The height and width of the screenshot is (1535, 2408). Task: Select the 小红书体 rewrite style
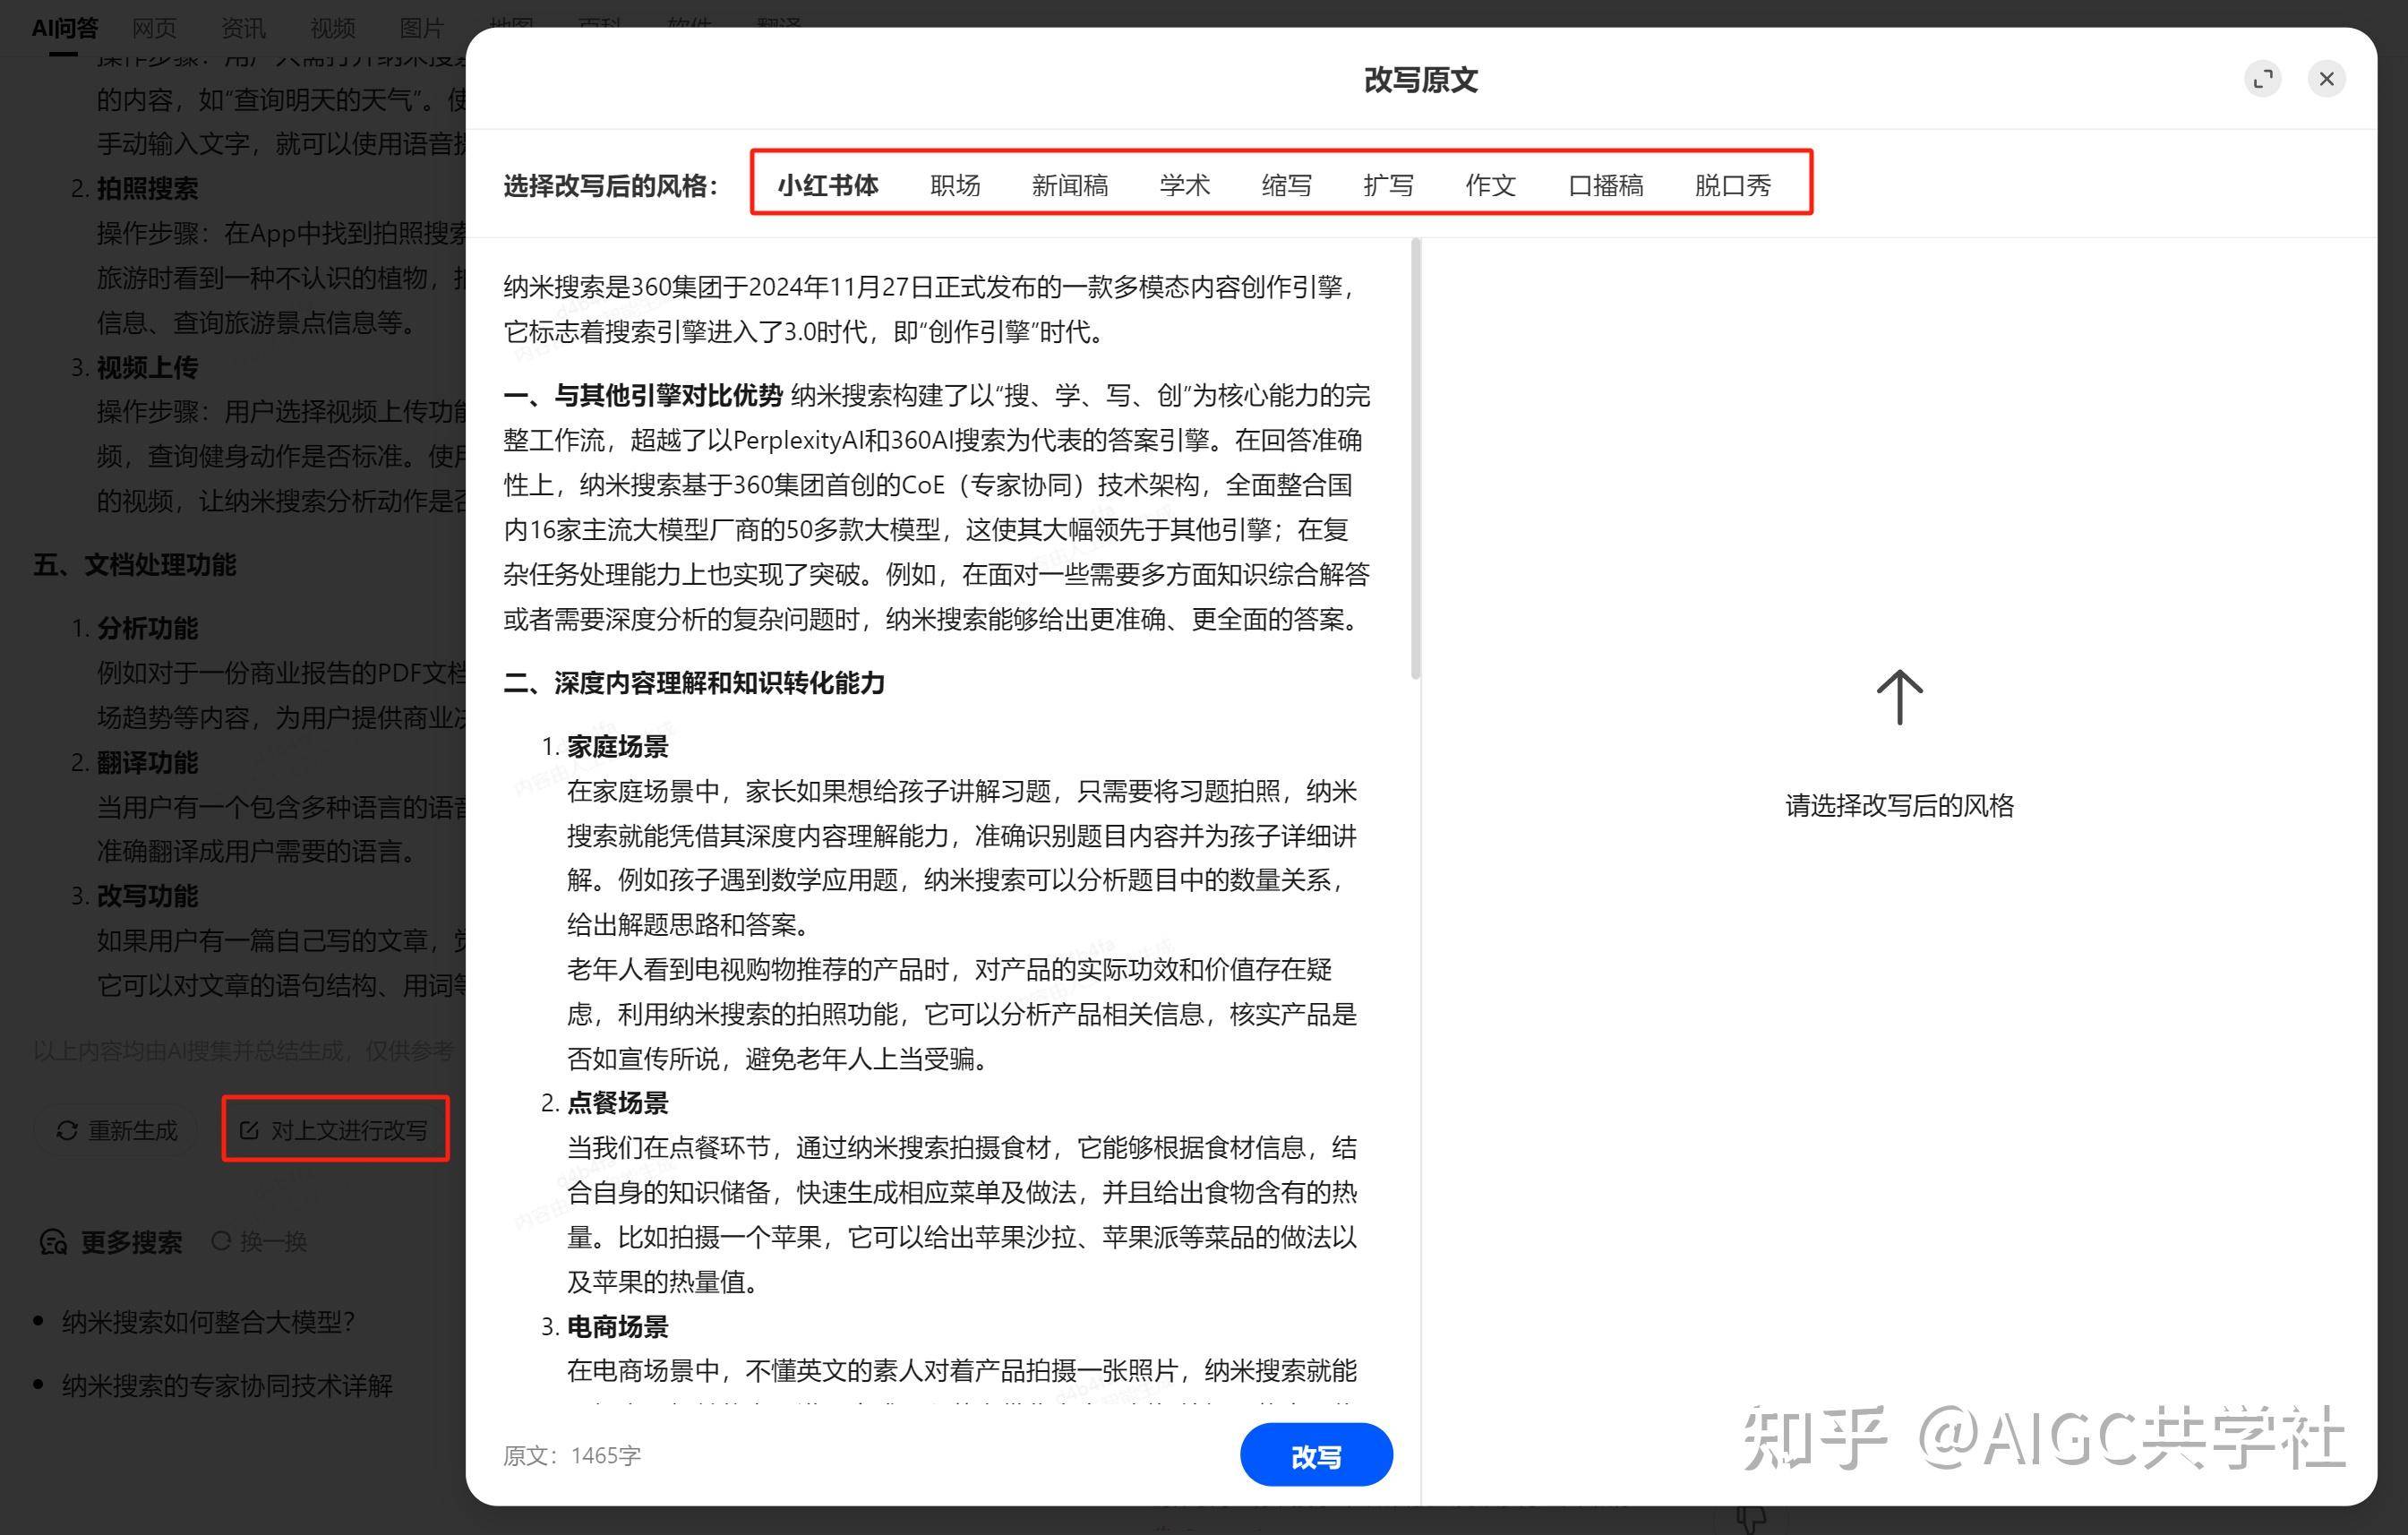[828, 185]
